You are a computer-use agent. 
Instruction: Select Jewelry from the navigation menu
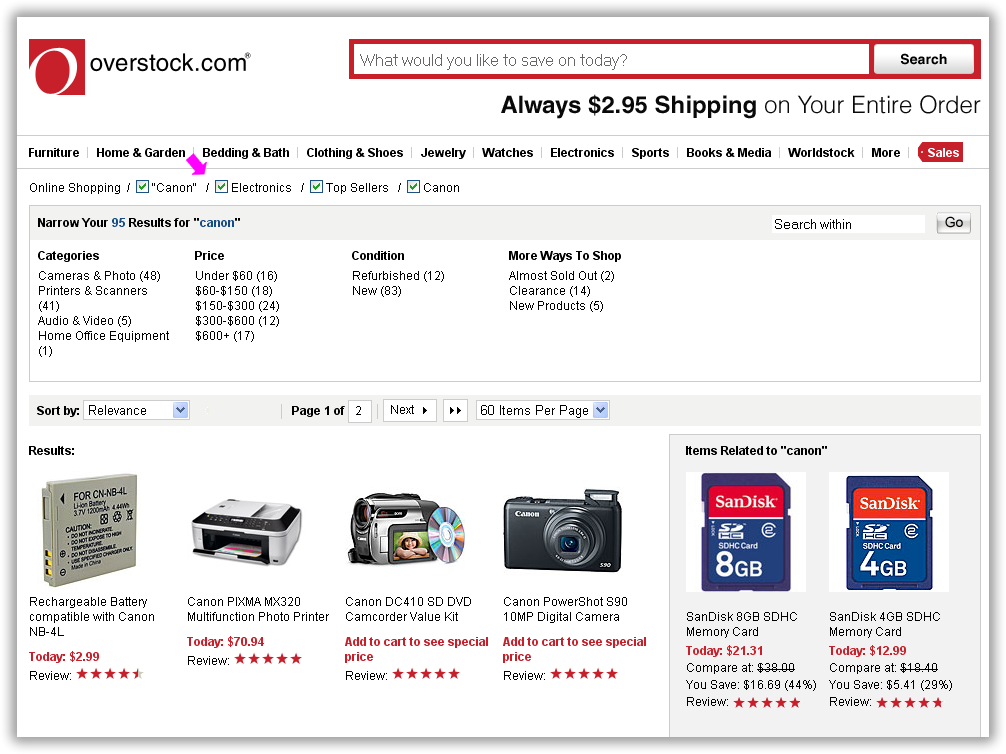pos(443,153)
